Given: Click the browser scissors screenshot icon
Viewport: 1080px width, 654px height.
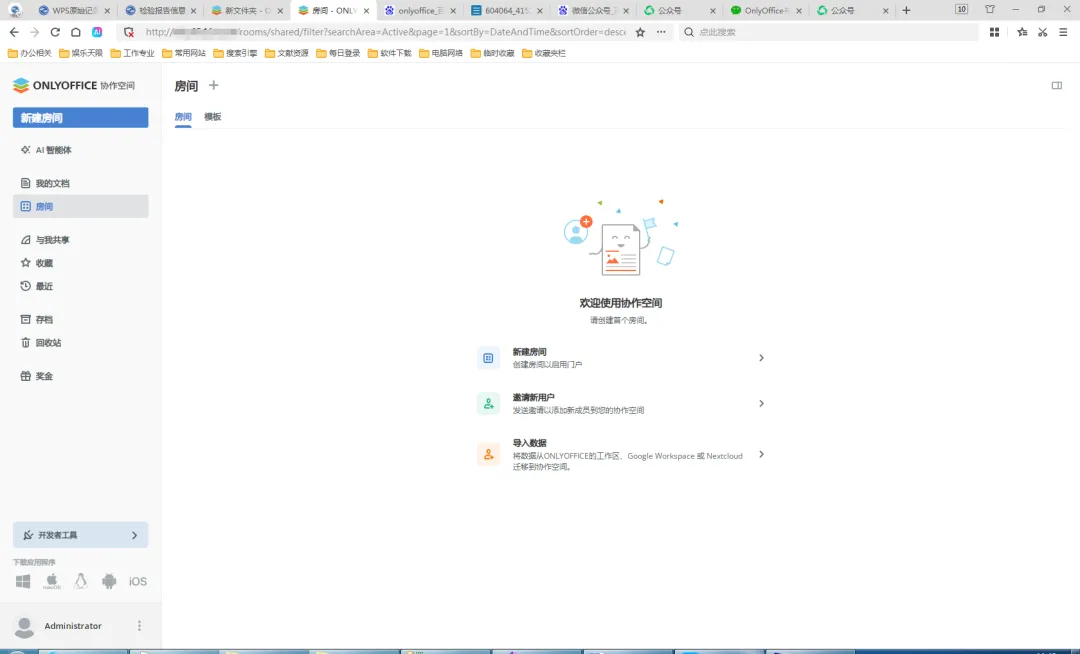Looking at the screenshot, I should 1043,32.
